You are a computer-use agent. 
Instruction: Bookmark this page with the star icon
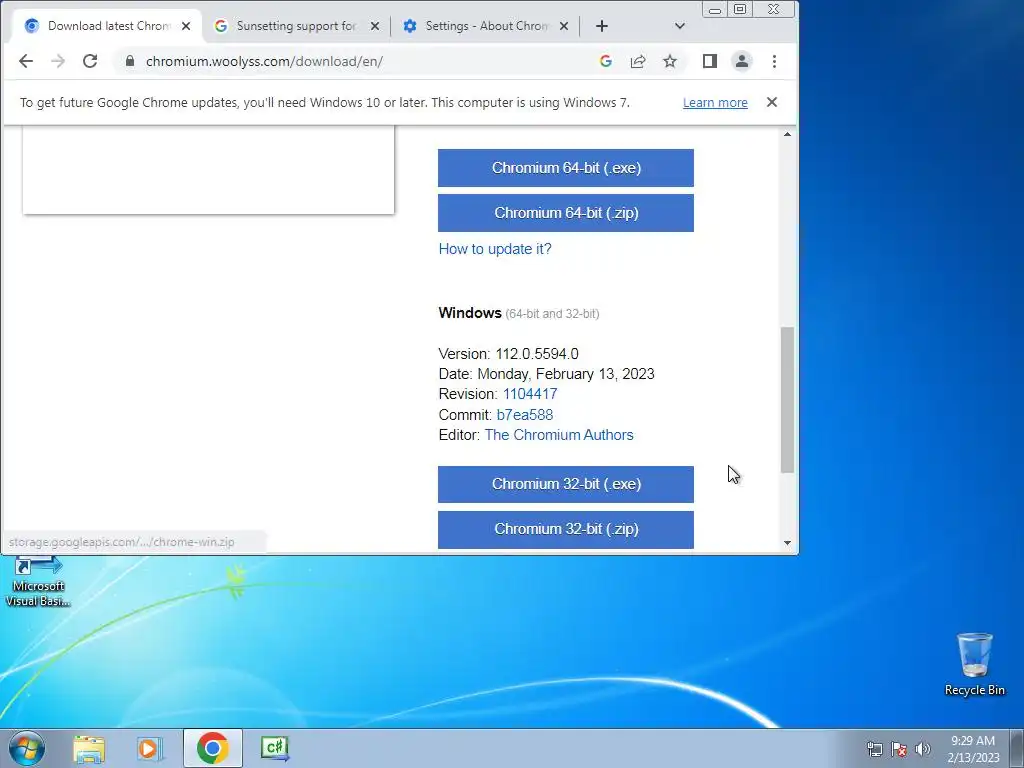pos(670,61)
